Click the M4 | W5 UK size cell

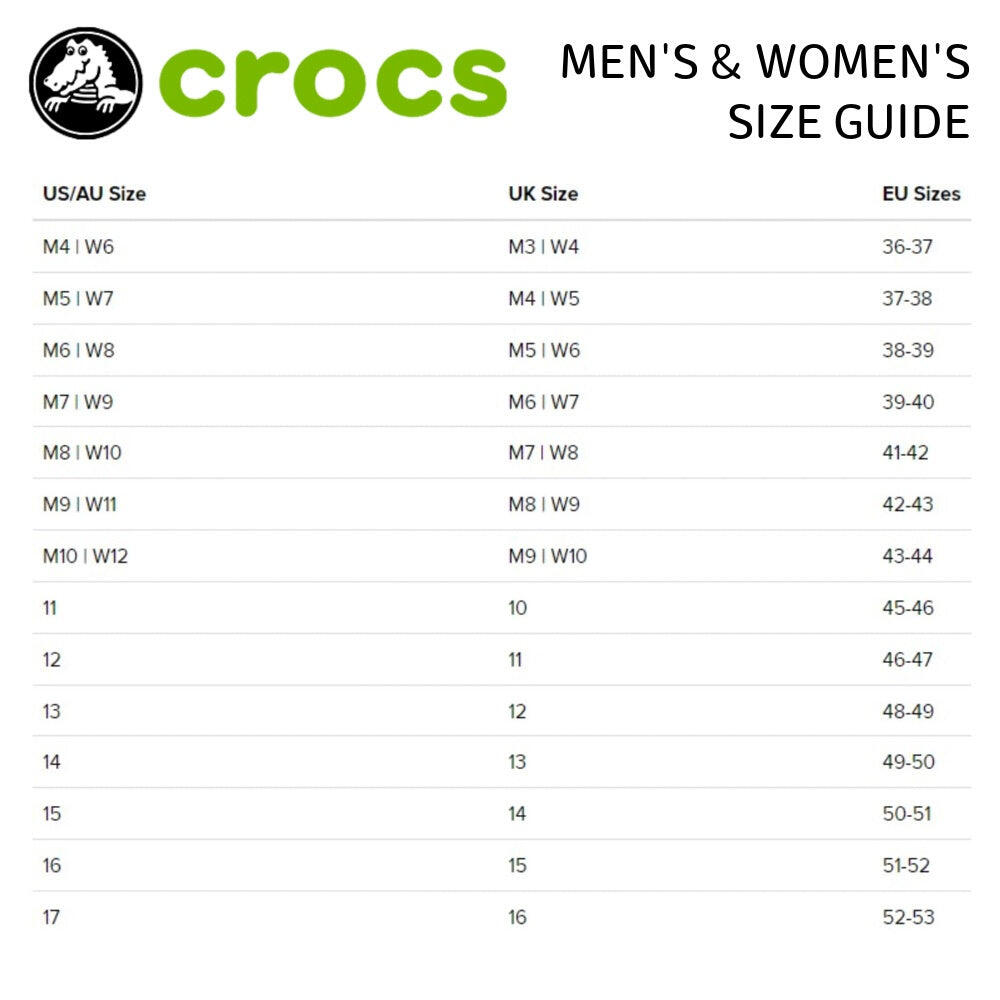(543, 299)
